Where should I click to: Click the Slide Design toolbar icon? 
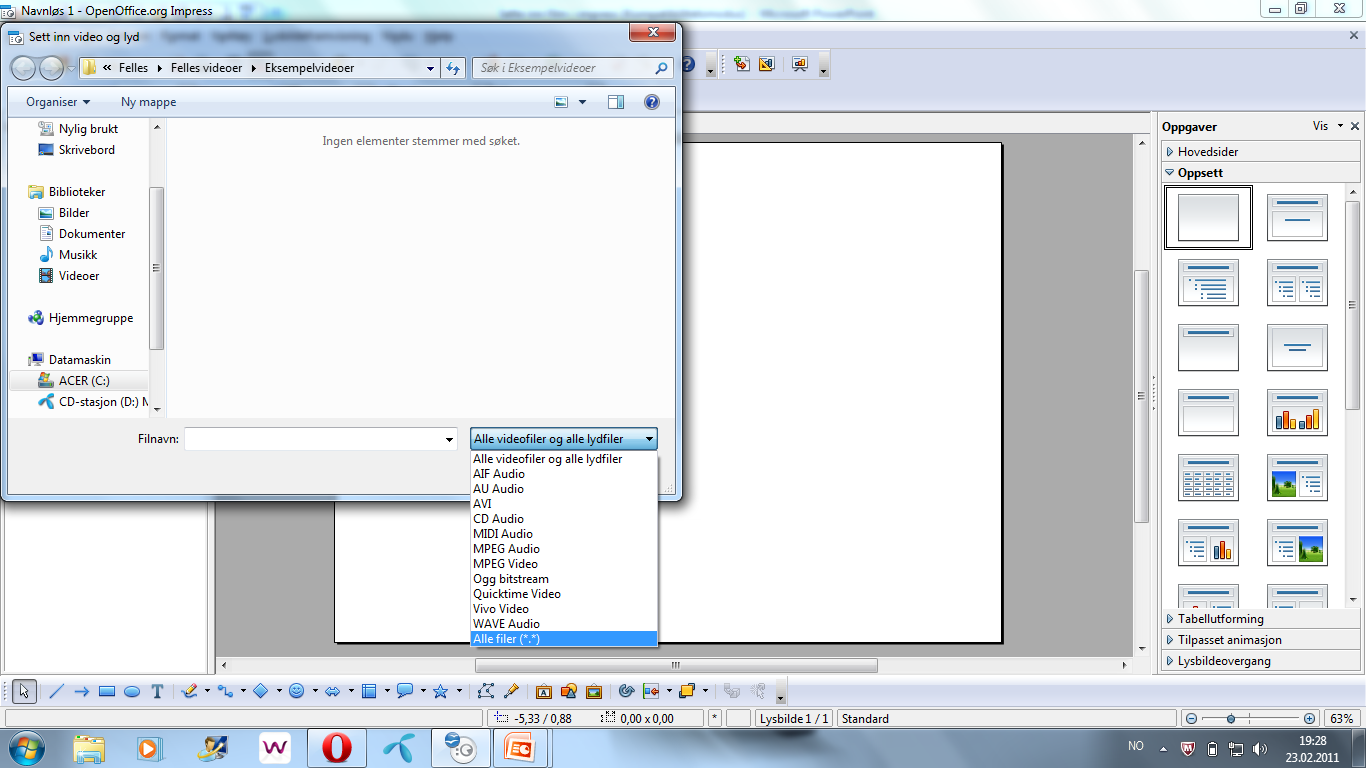coord(767,65)
